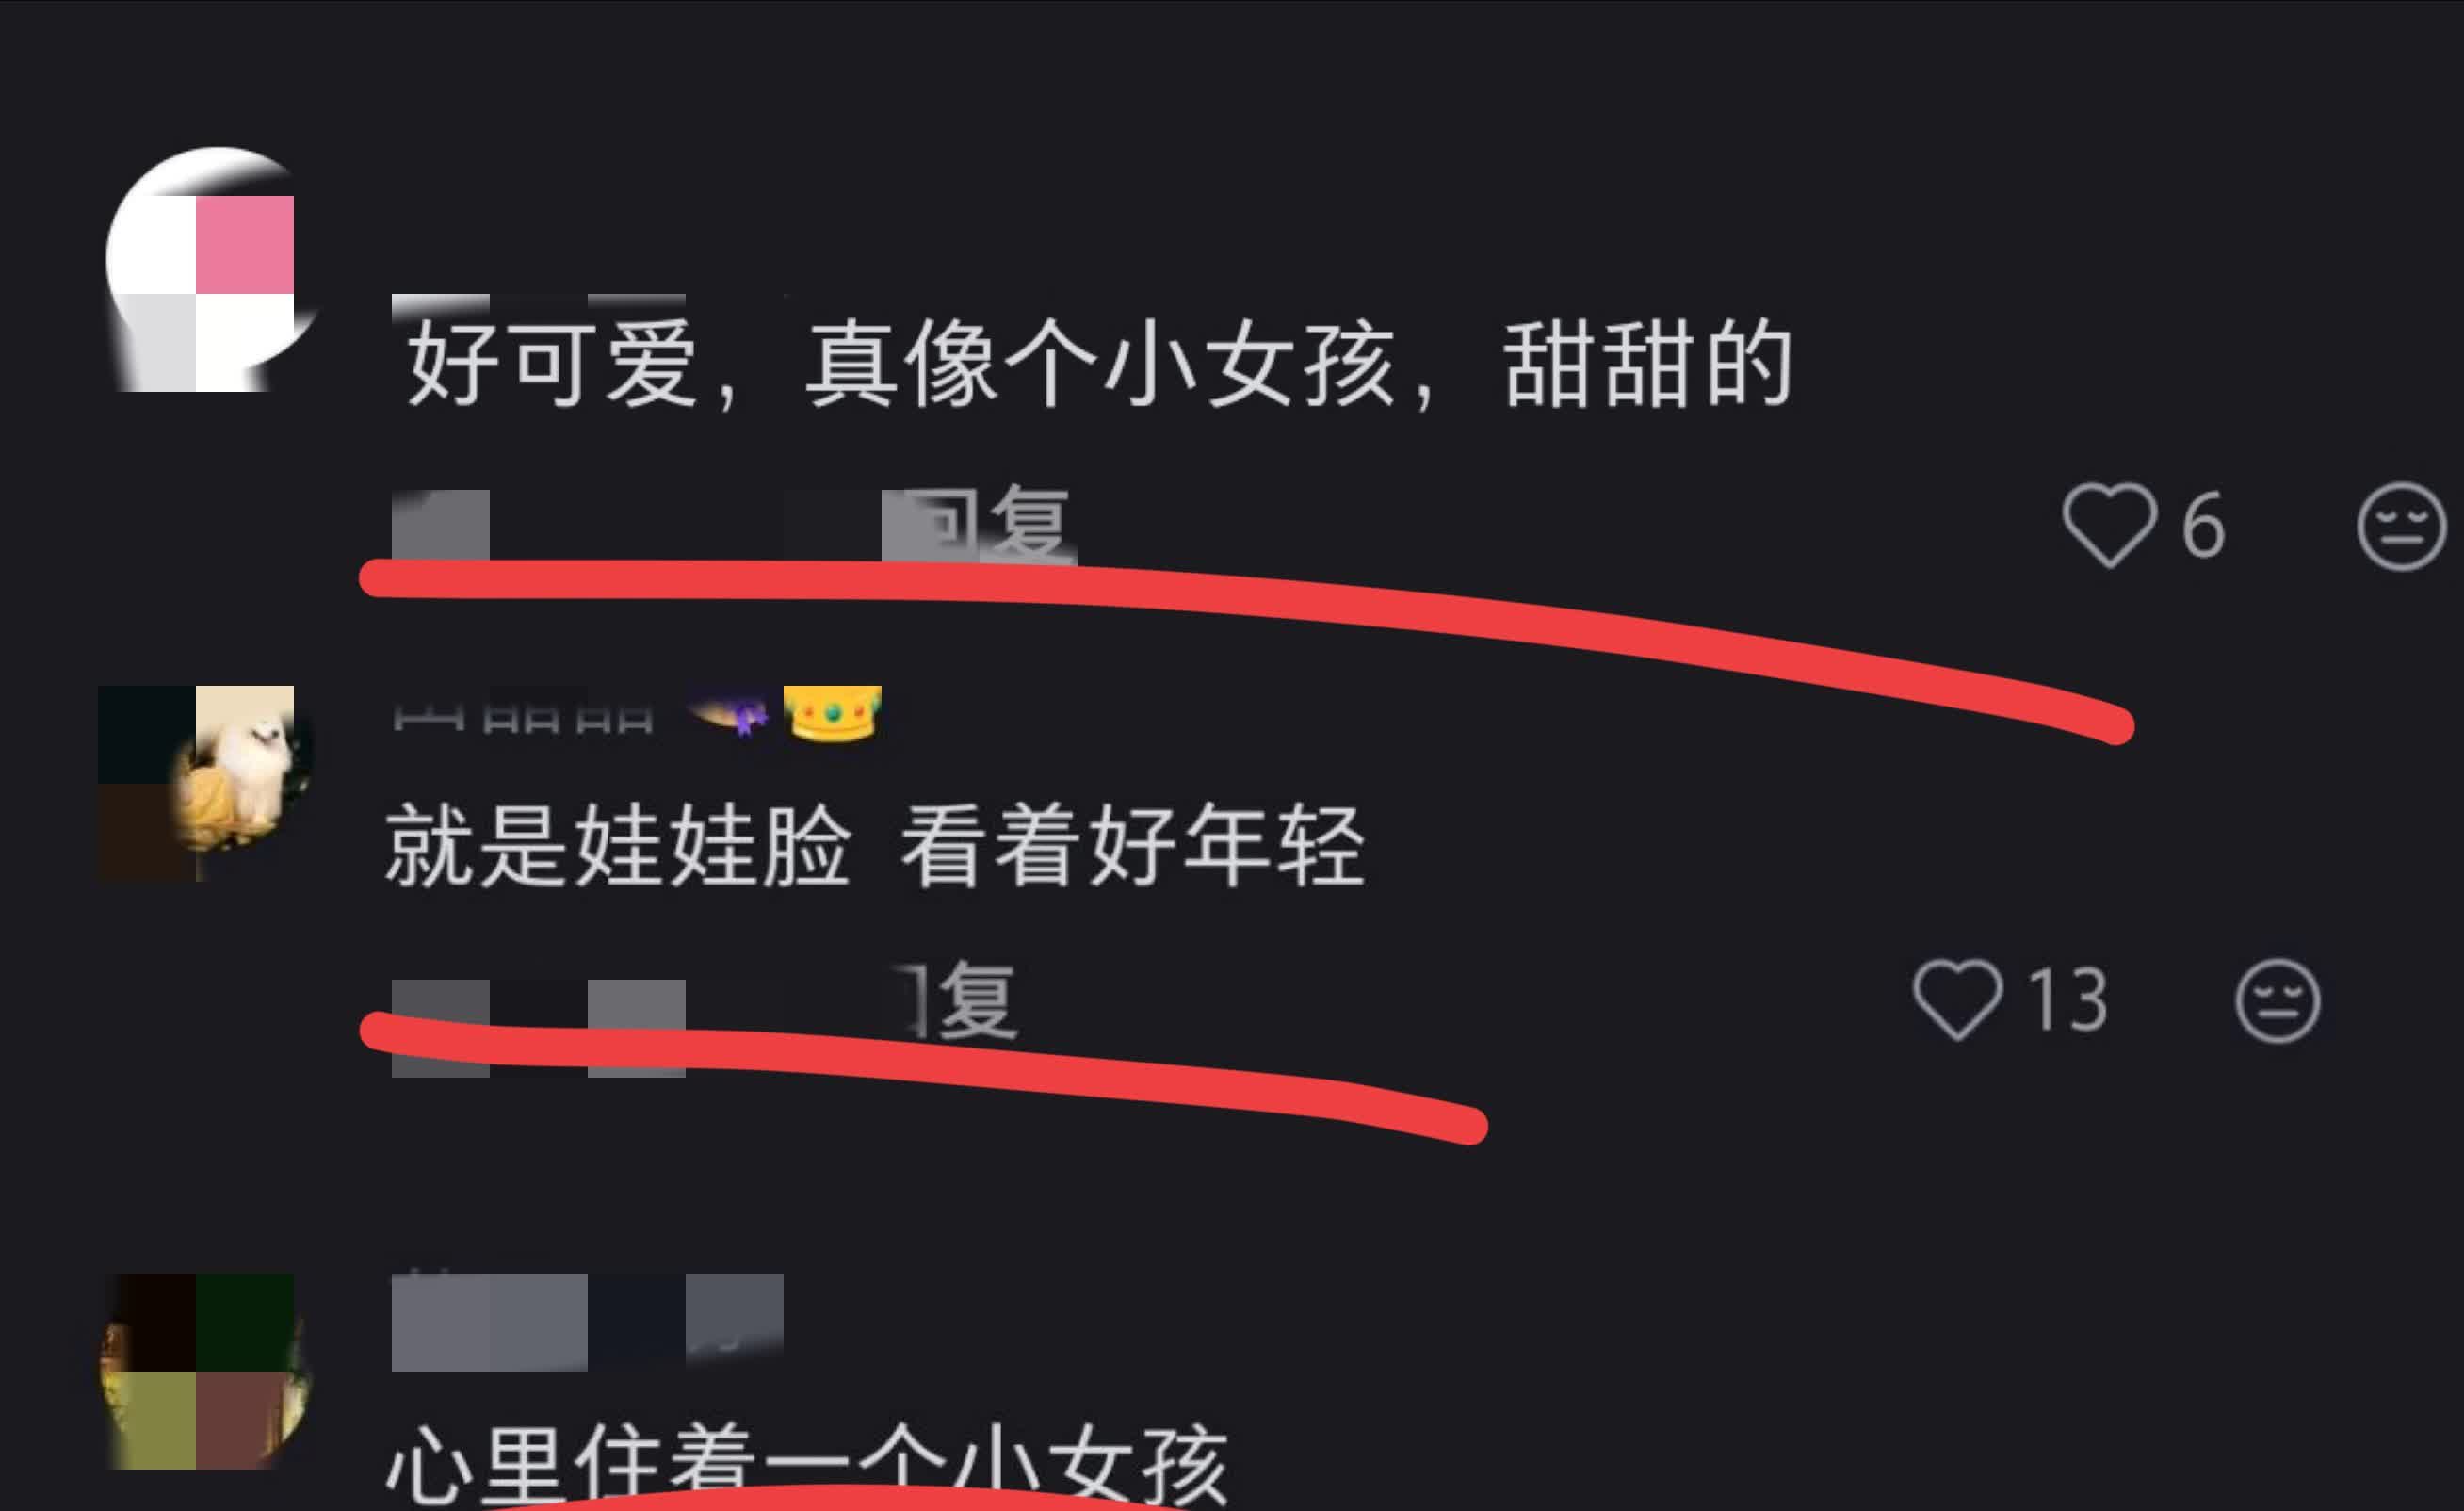2464x1511 pixels.
Task: Like the comment with 6 likes
Action: pos(2109,525)
